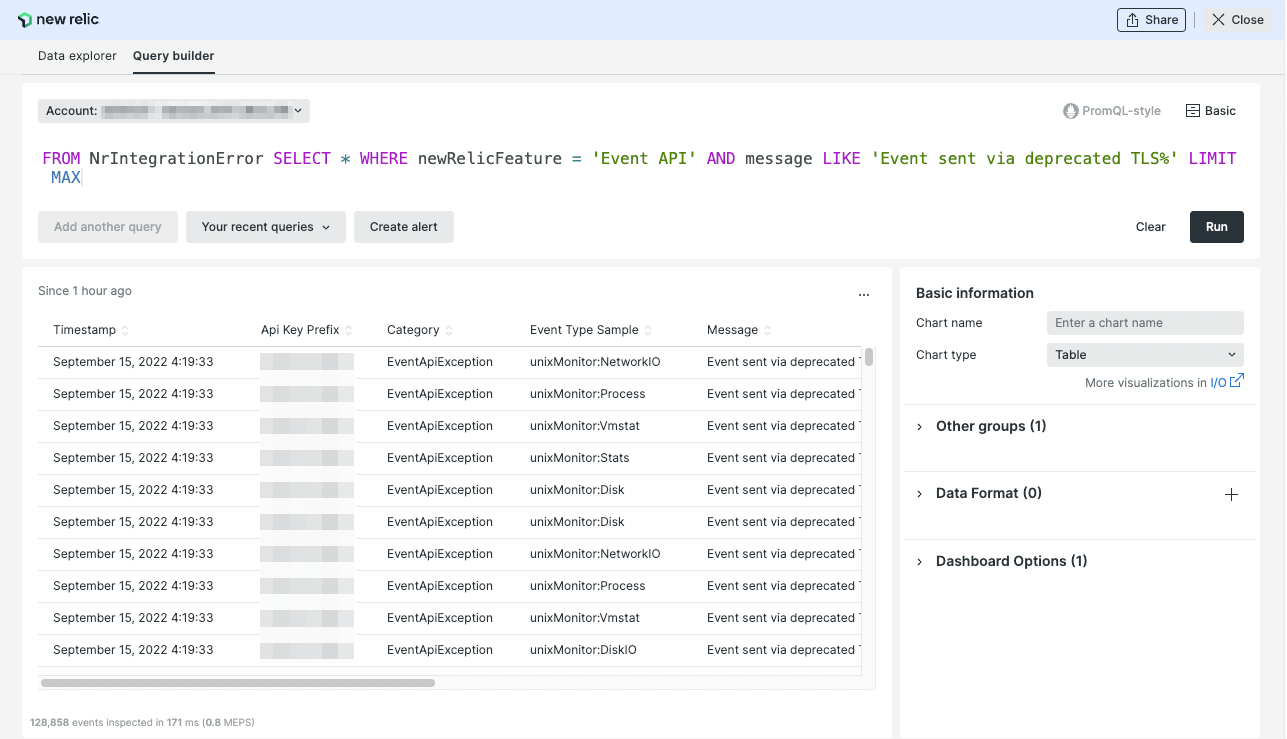Switch to PromQL-style query mode
The height and width of the screenshot is (739, 1287).
coord(1112,111)
